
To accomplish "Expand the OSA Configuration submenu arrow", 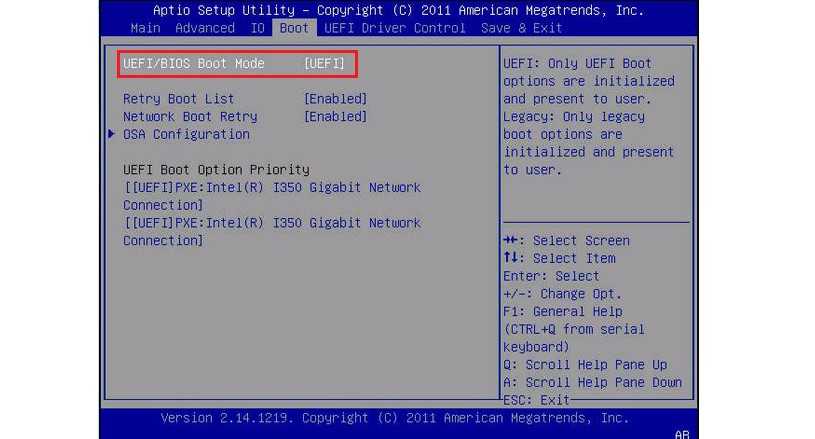I will coord(112,134).
